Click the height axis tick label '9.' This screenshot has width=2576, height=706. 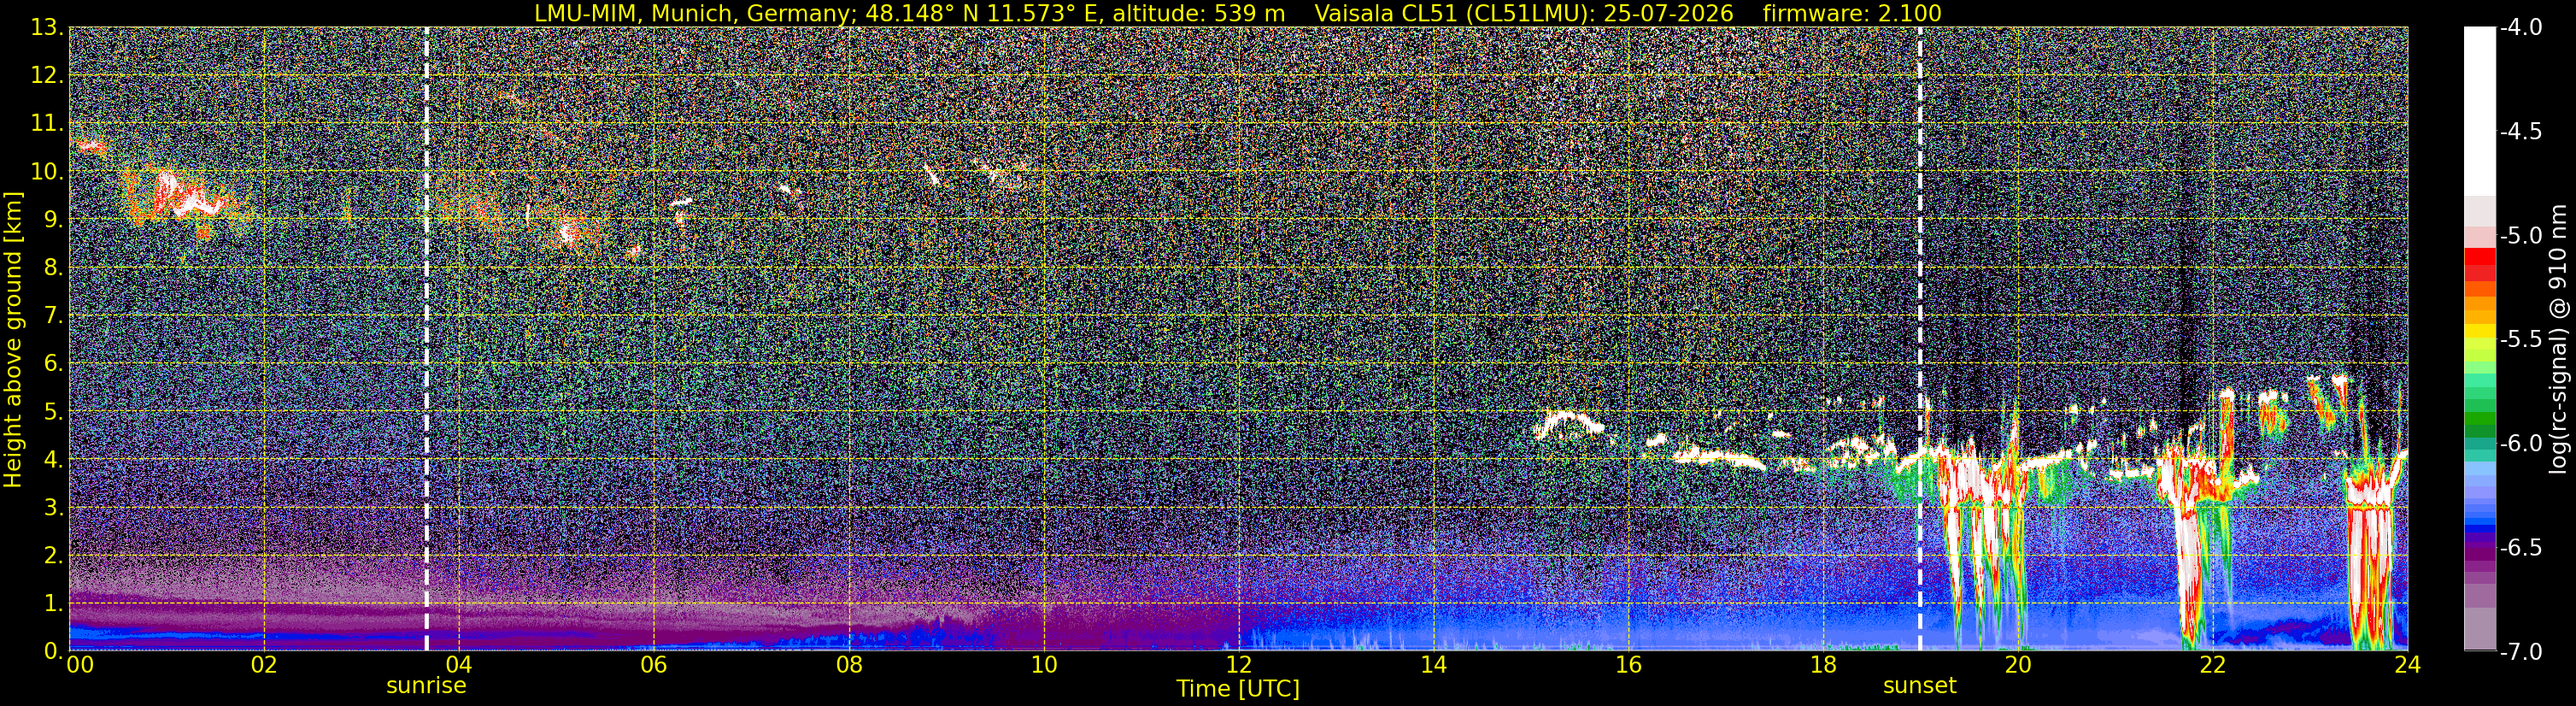coord(53,220)
